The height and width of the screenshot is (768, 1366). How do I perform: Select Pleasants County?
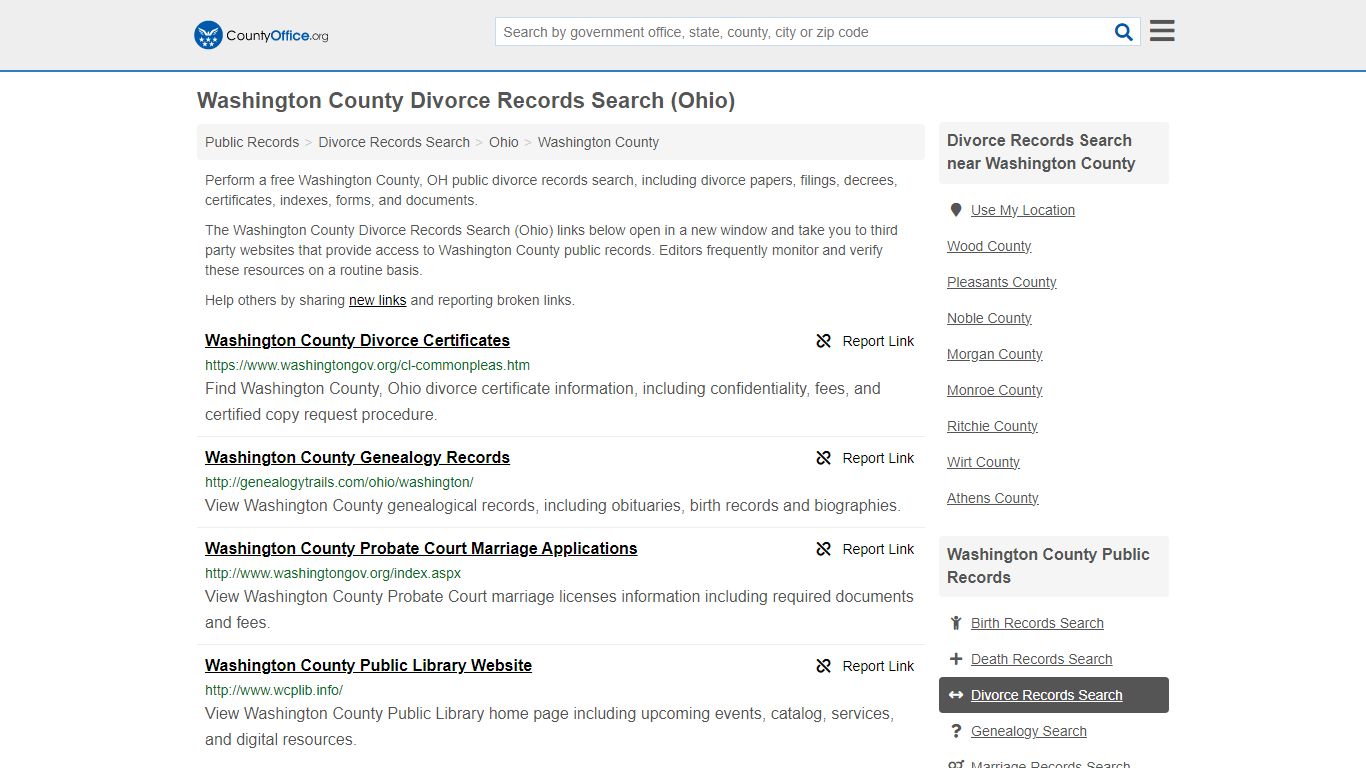(x=1002, y=282)
